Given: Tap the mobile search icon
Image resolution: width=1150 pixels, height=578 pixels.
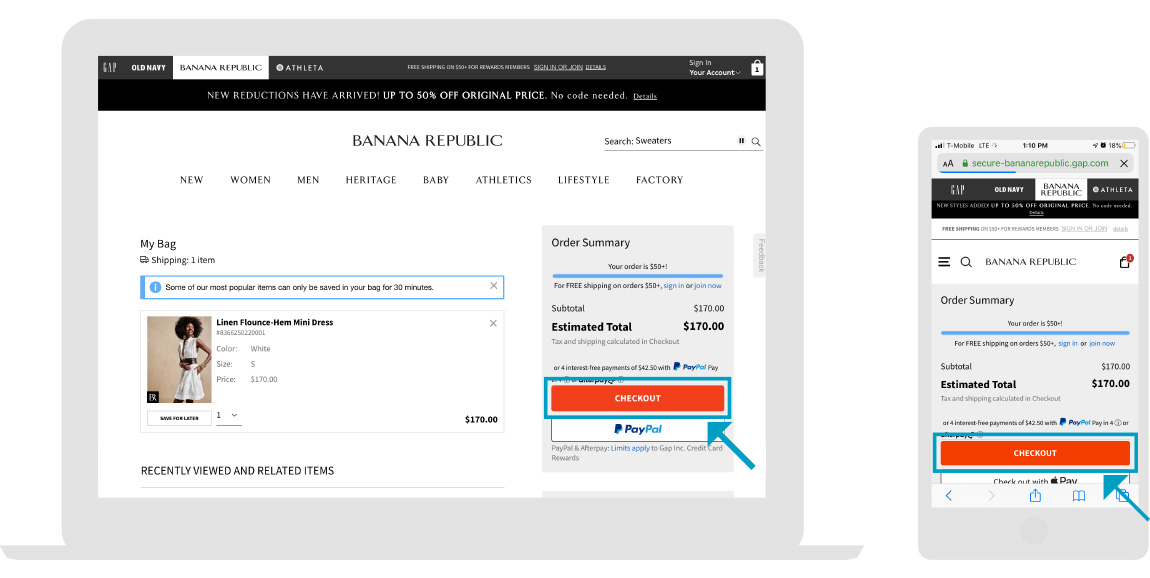Looking at the screenshot, I should pyautogui.click(x=966, y=262).
